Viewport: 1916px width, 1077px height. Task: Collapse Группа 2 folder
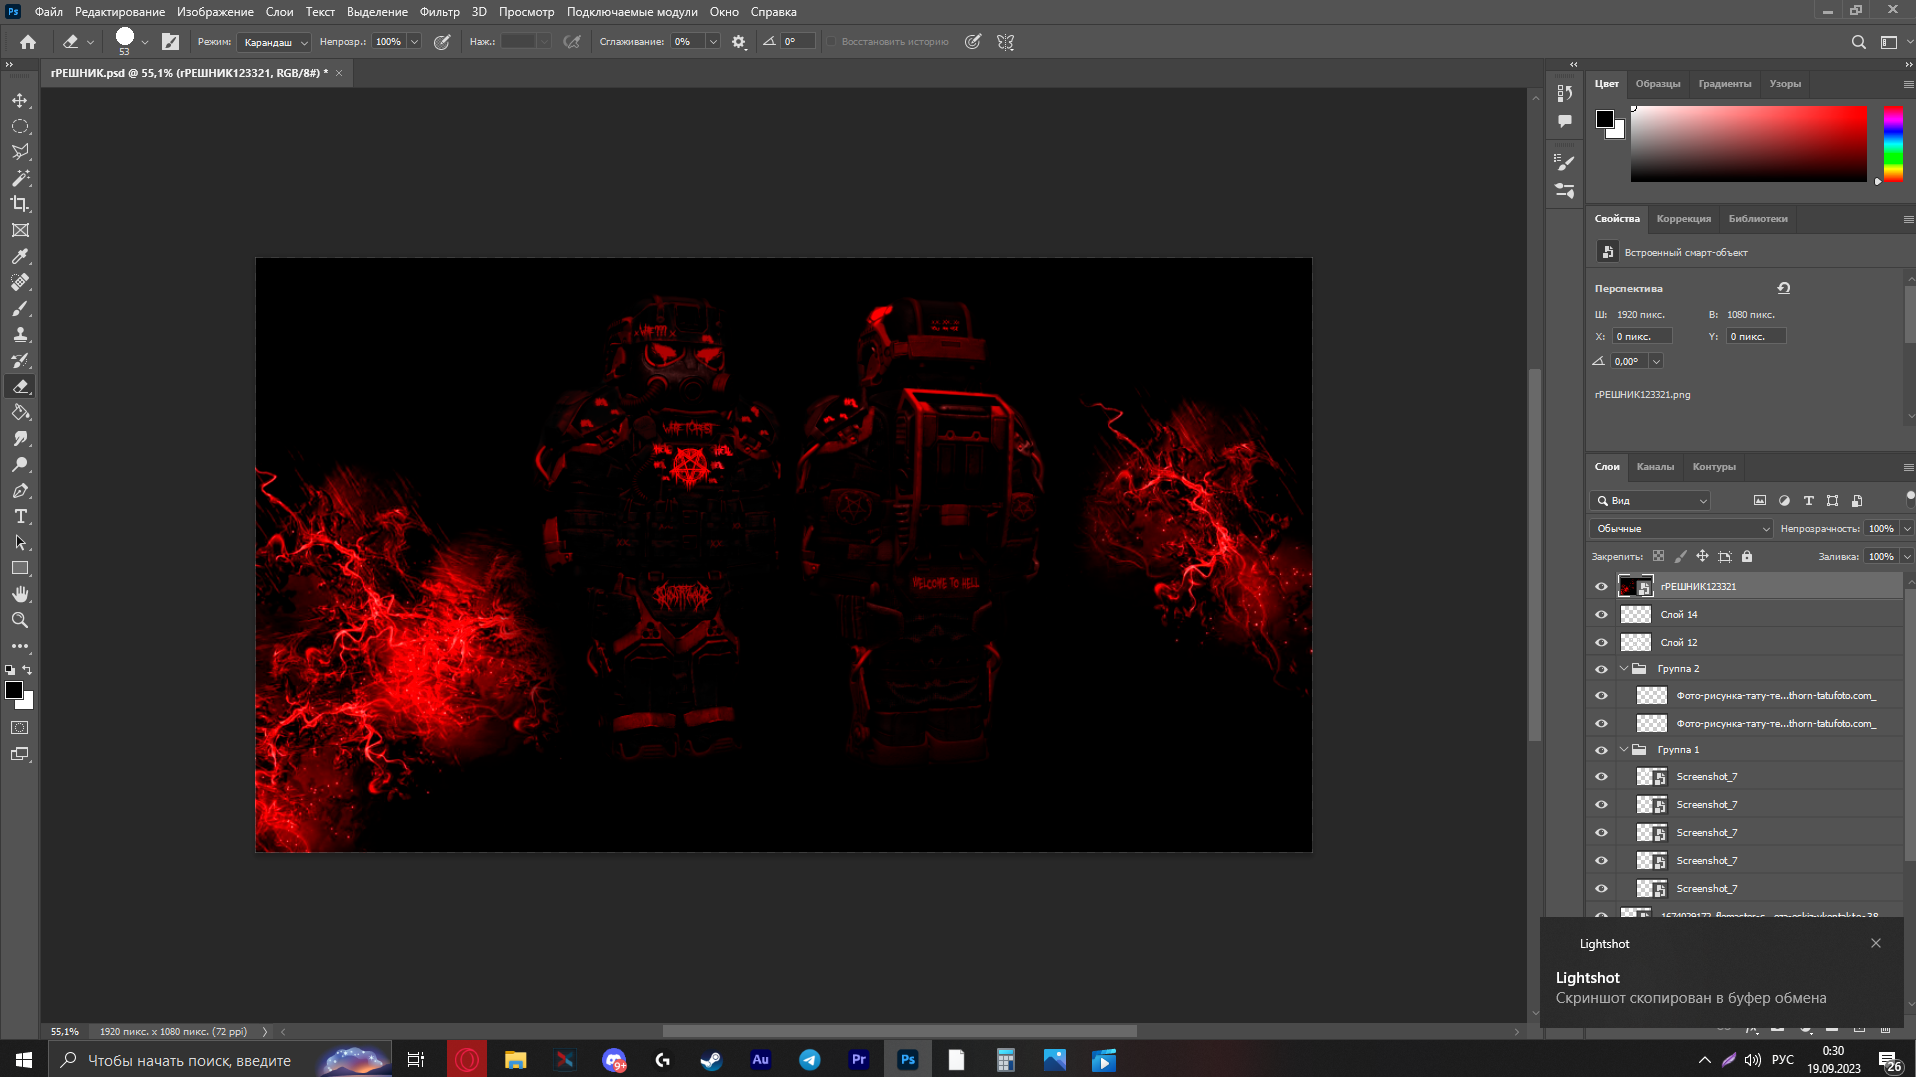click(x=1624, y=669)
